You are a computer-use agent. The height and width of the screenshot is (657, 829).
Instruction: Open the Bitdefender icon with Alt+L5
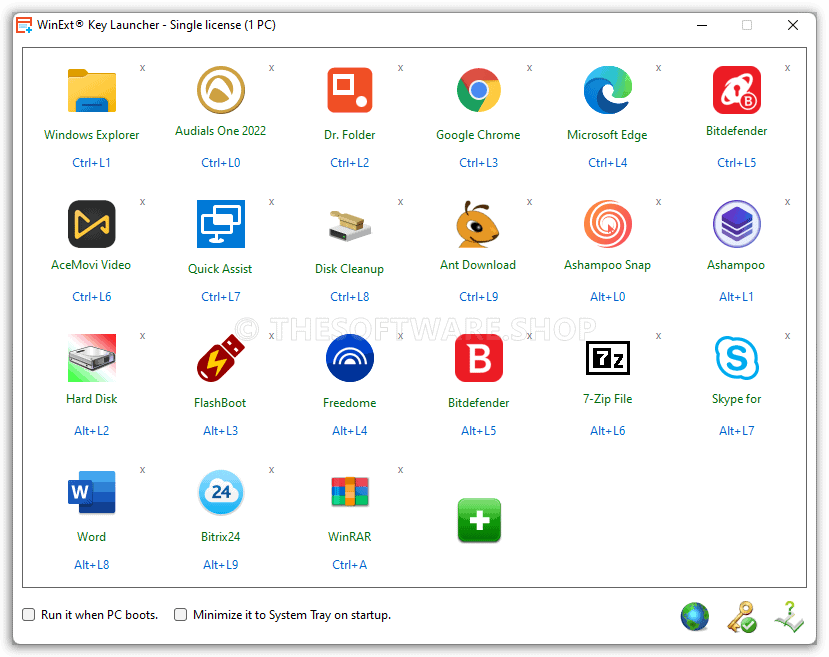[478, 358]
